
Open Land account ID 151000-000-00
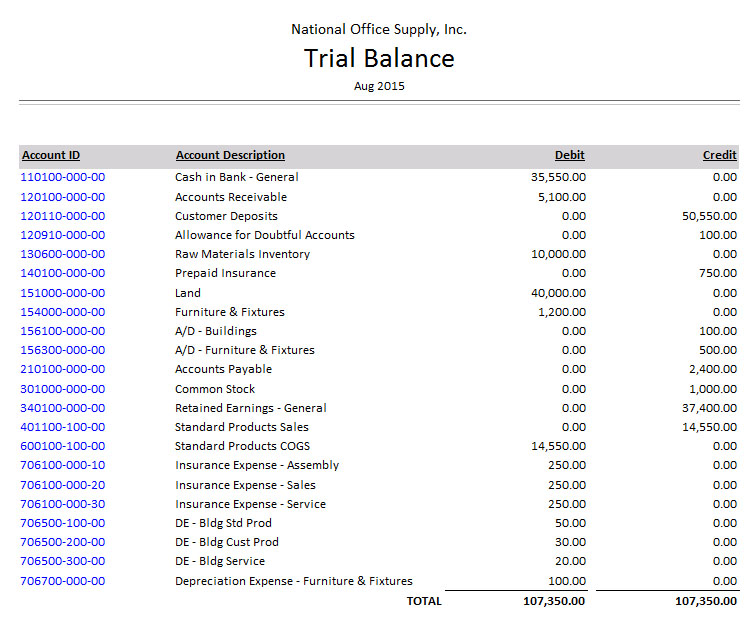pyautogui.click(x=62, y=293)
